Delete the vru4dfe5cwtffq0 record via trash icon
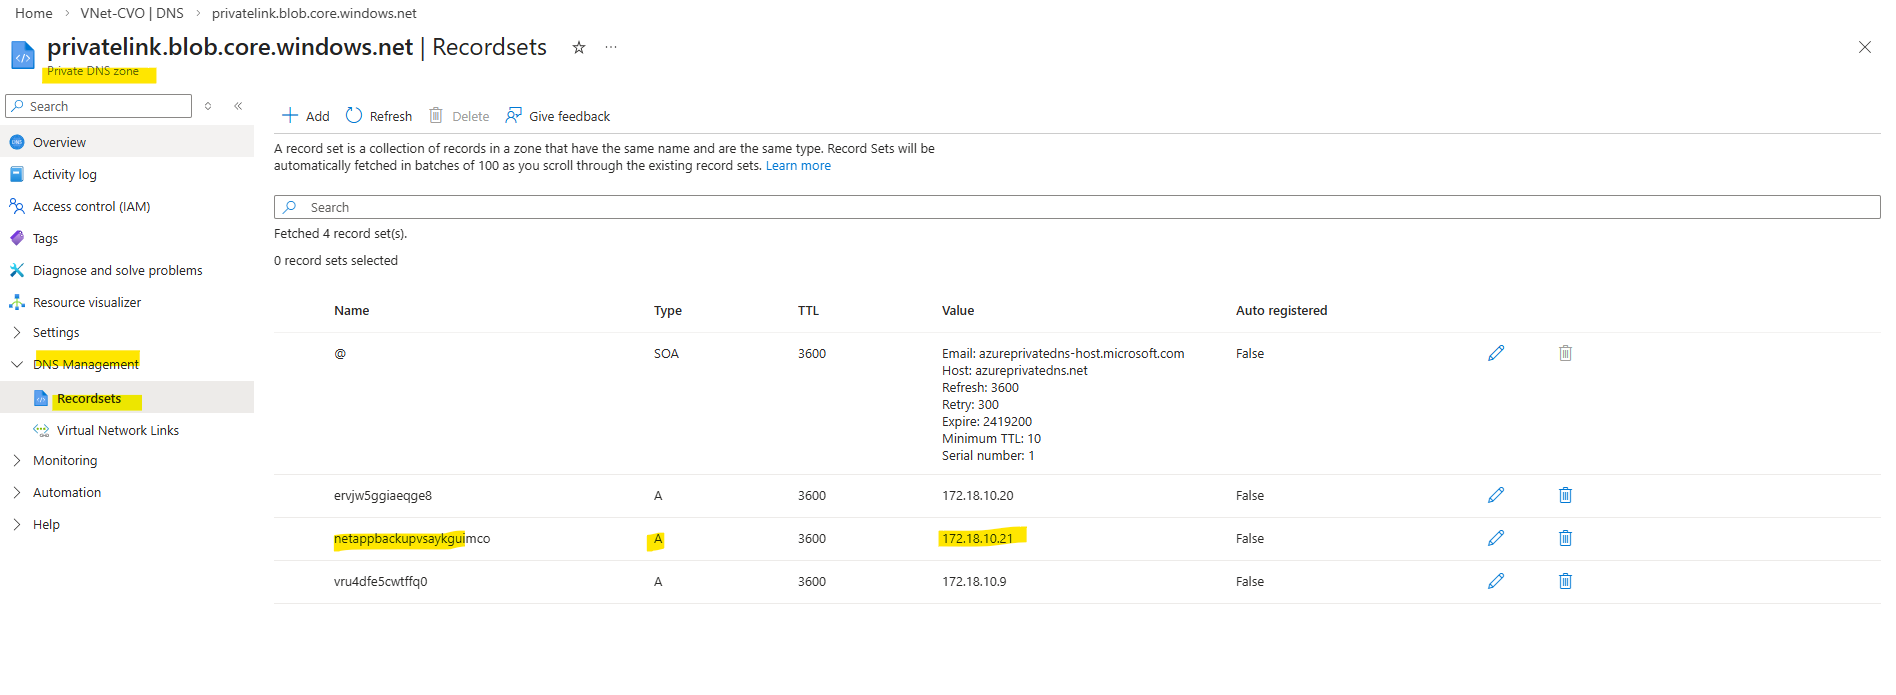This screenshot has width=1896, height=695. (x=1565, y=581)
